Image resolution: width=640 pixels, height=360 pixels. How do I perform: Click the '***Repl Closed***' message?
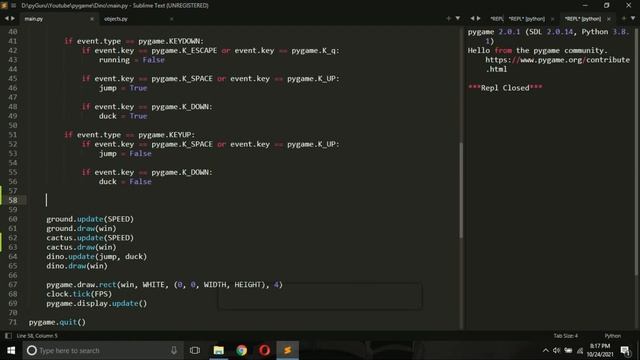(x=505, y=88)
